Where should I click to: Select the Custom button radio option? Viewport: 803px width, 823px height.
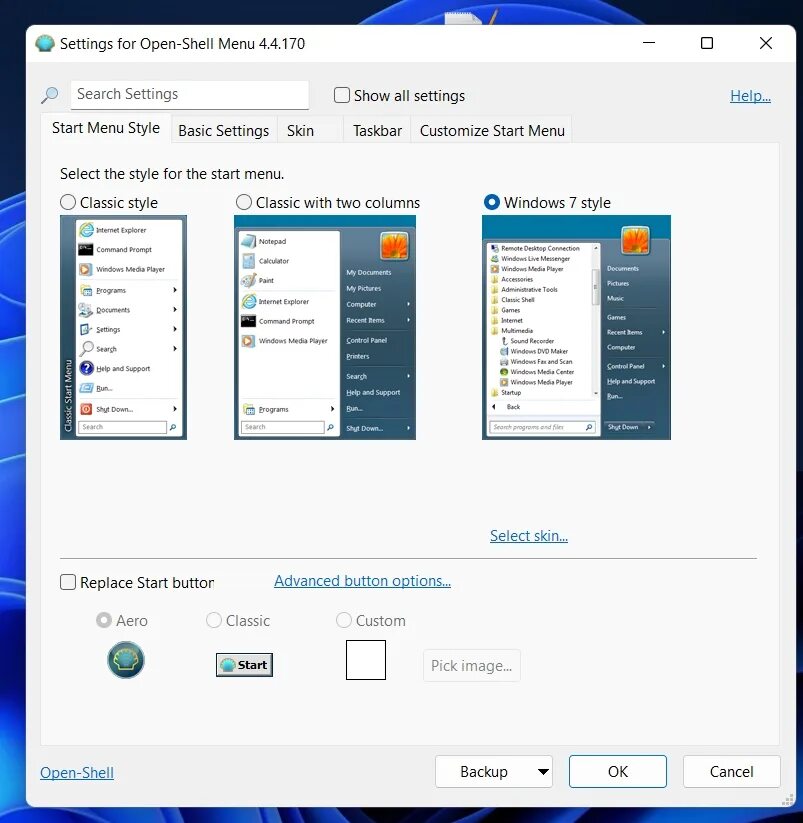click(x=344, y=620)
